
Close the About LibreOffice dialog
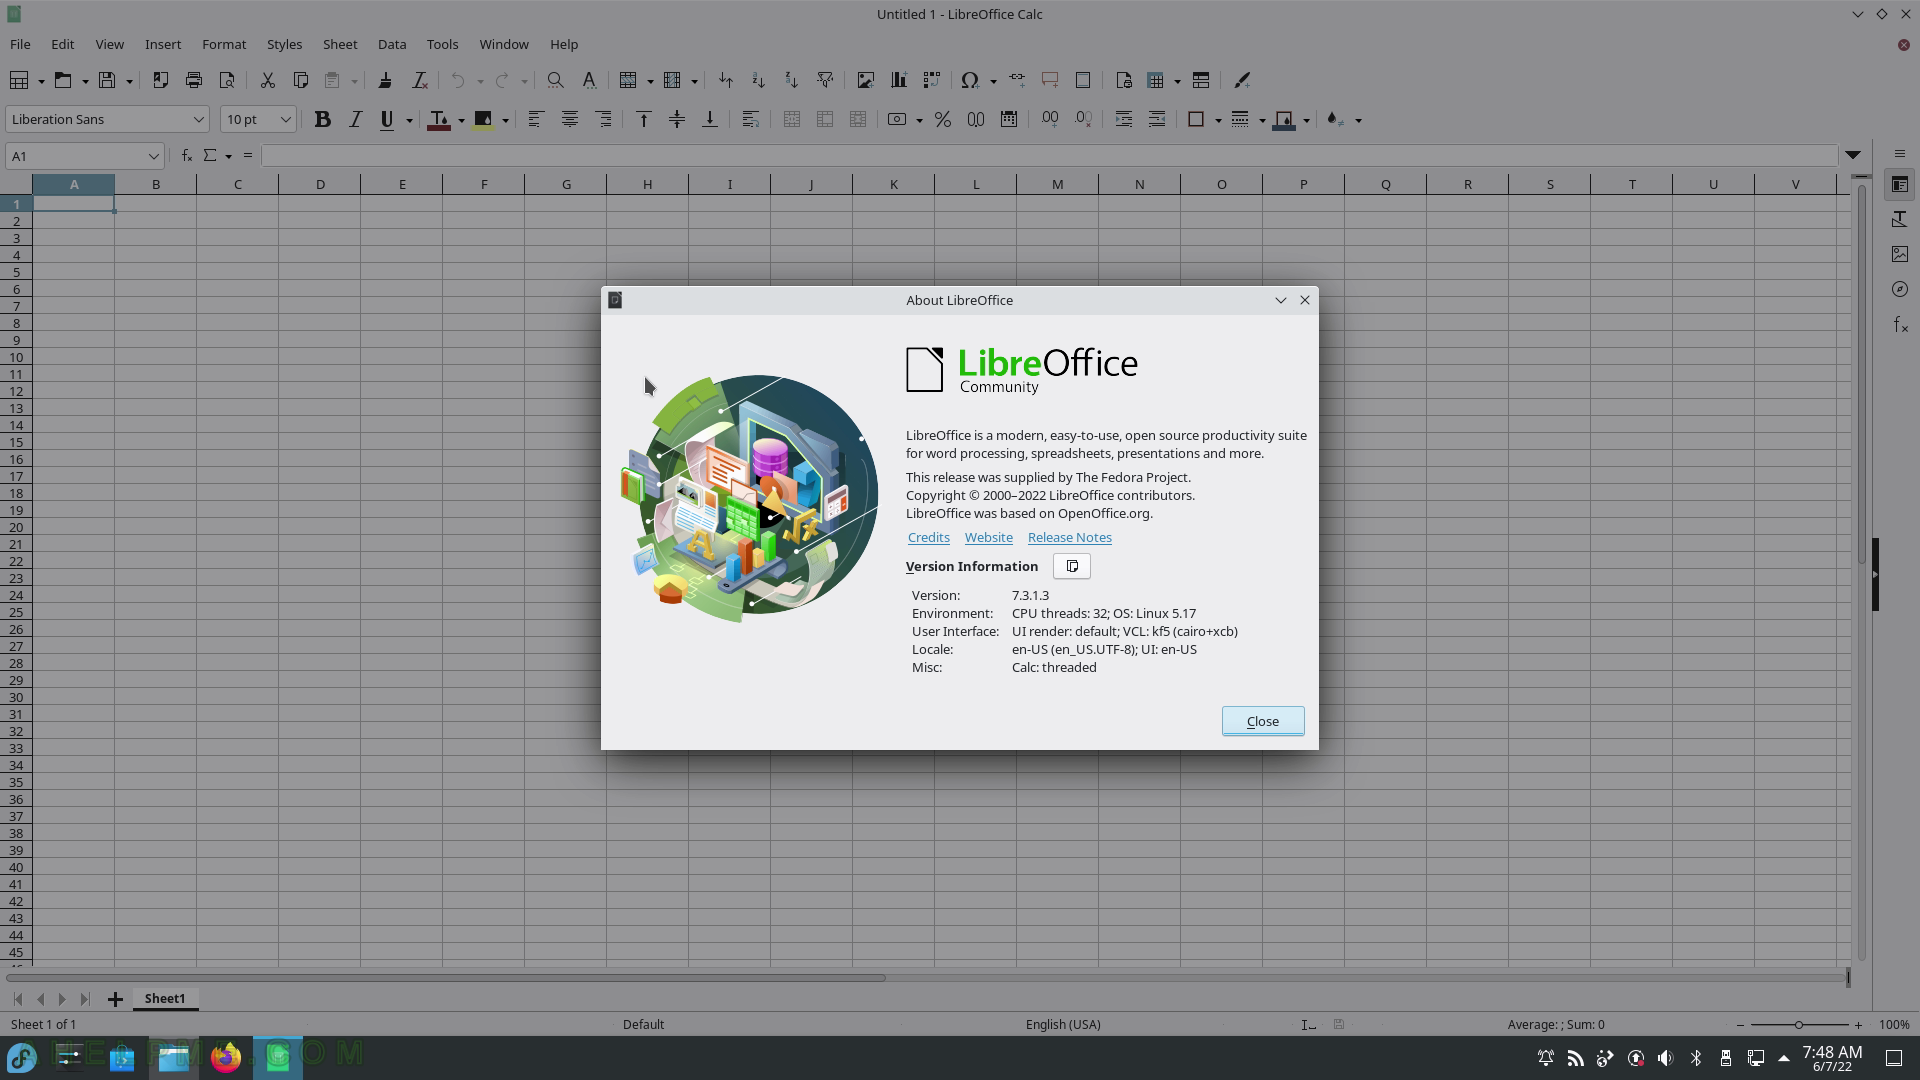pos(1263,721)
